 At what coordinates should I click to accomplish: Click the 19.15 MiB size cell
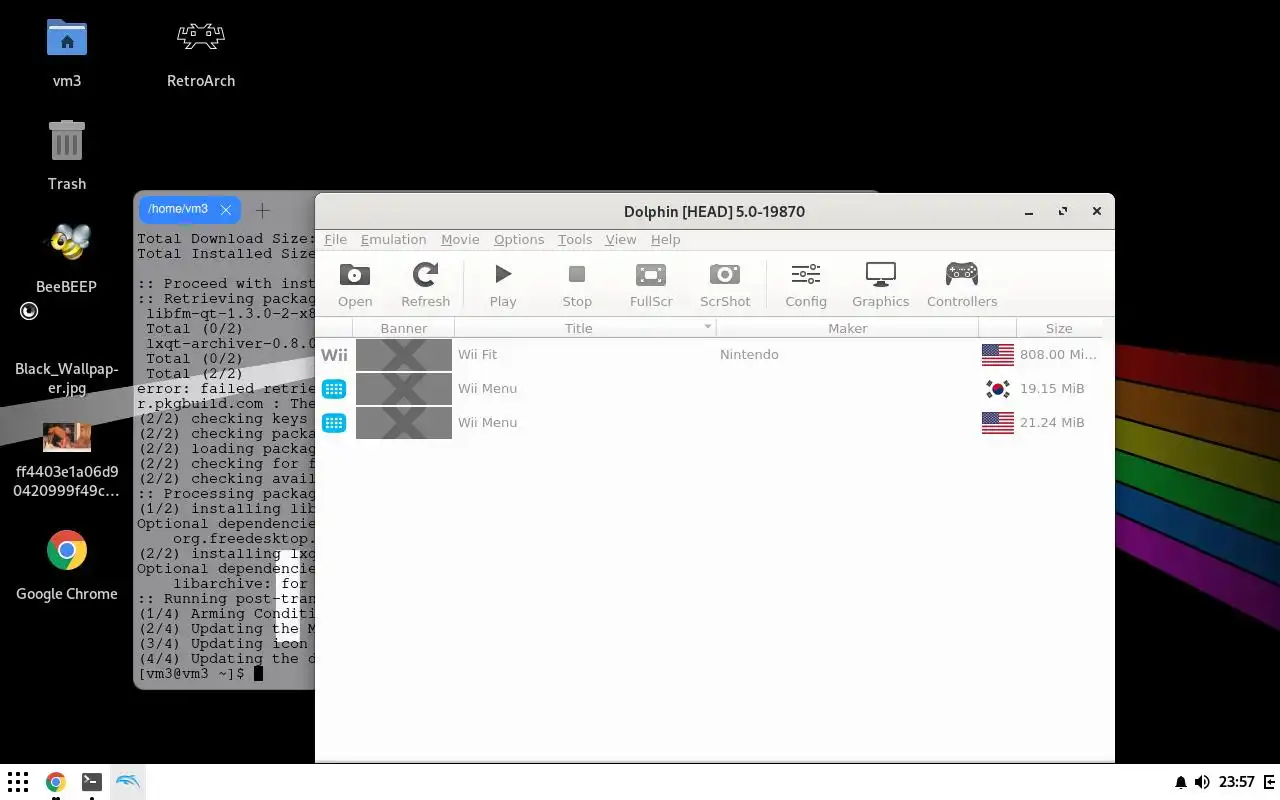pyautogui.click(x=1052, y=389)
